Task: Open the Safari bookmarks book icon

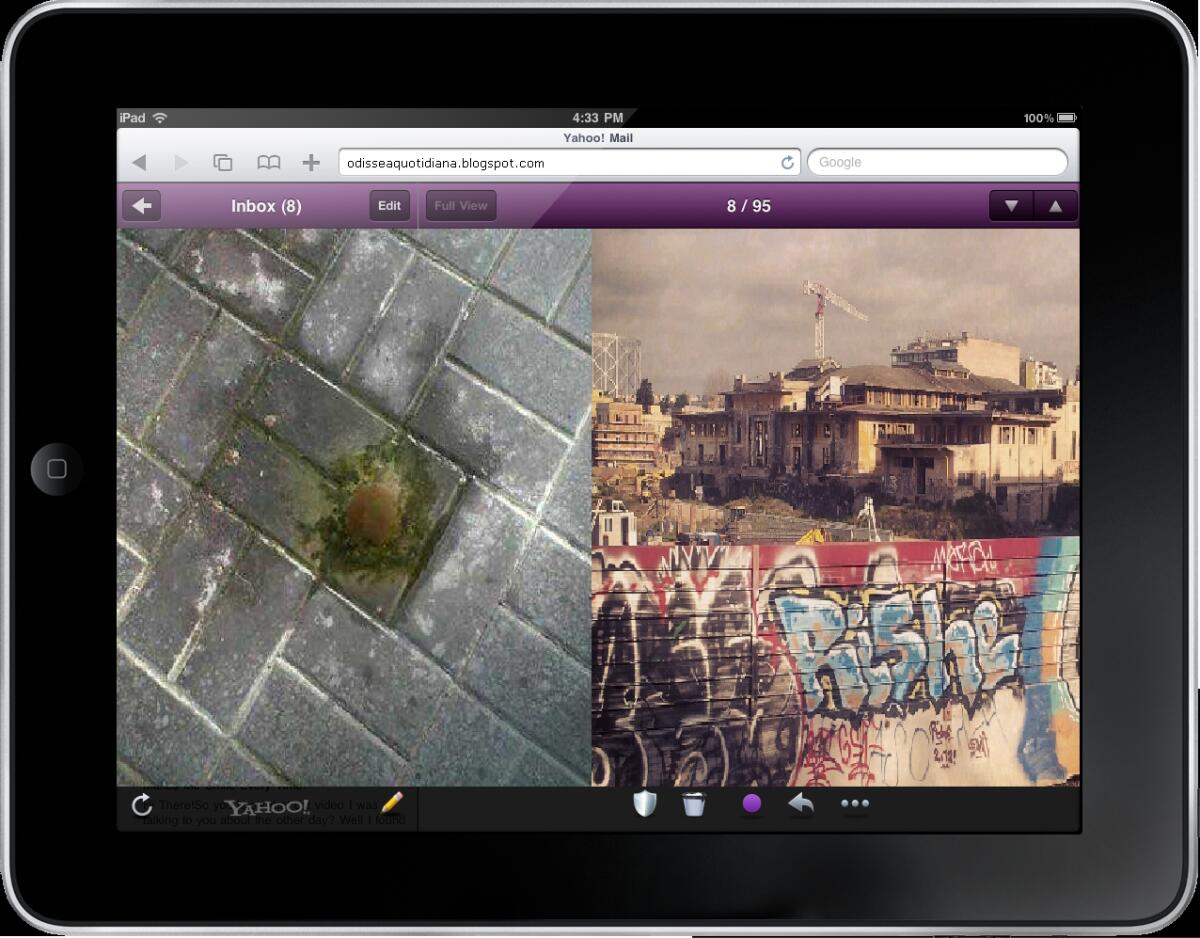Action: point(268,162)
